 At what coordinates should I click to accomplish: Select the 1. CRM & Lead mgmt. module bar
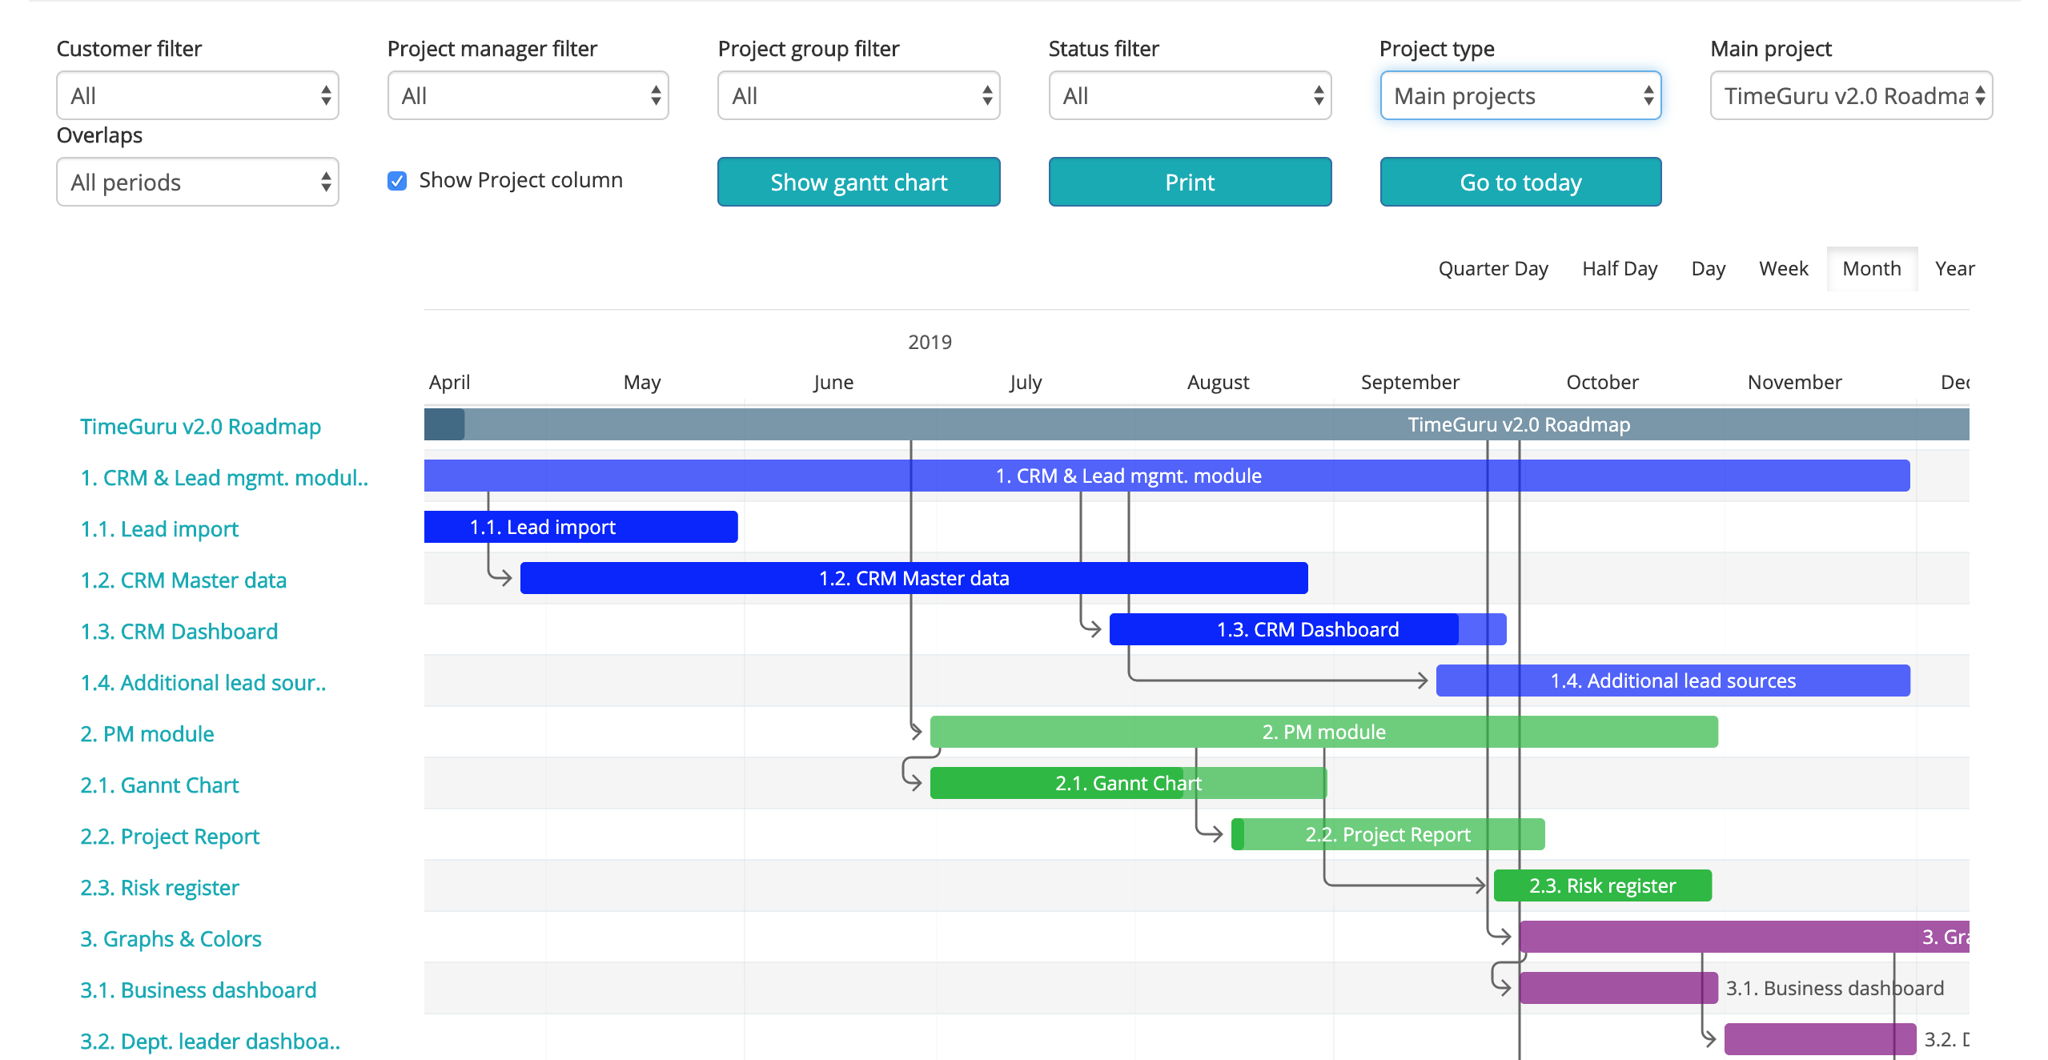[1167, 476]
